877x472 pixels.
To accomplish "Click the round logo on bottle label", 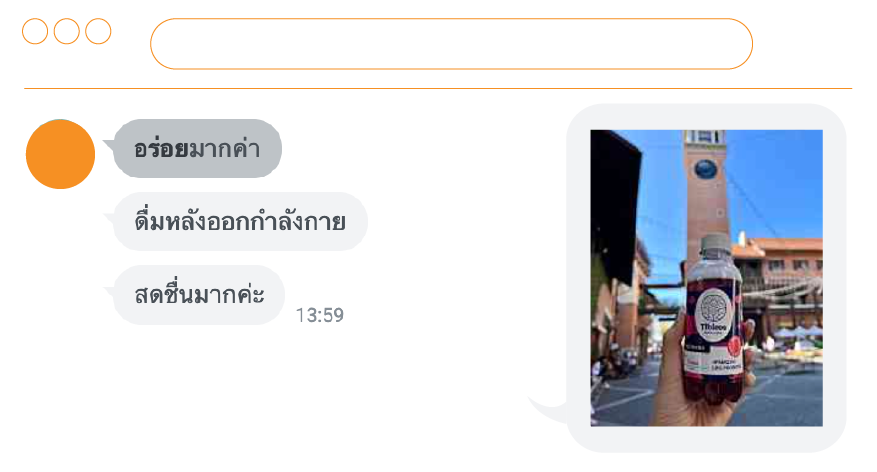I will coord(714,315).
